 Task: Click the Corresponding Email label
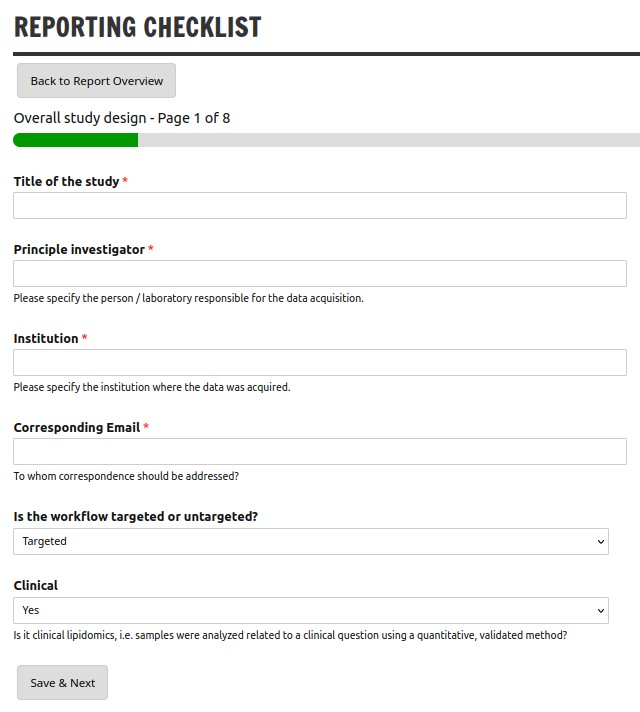(77, 427)
